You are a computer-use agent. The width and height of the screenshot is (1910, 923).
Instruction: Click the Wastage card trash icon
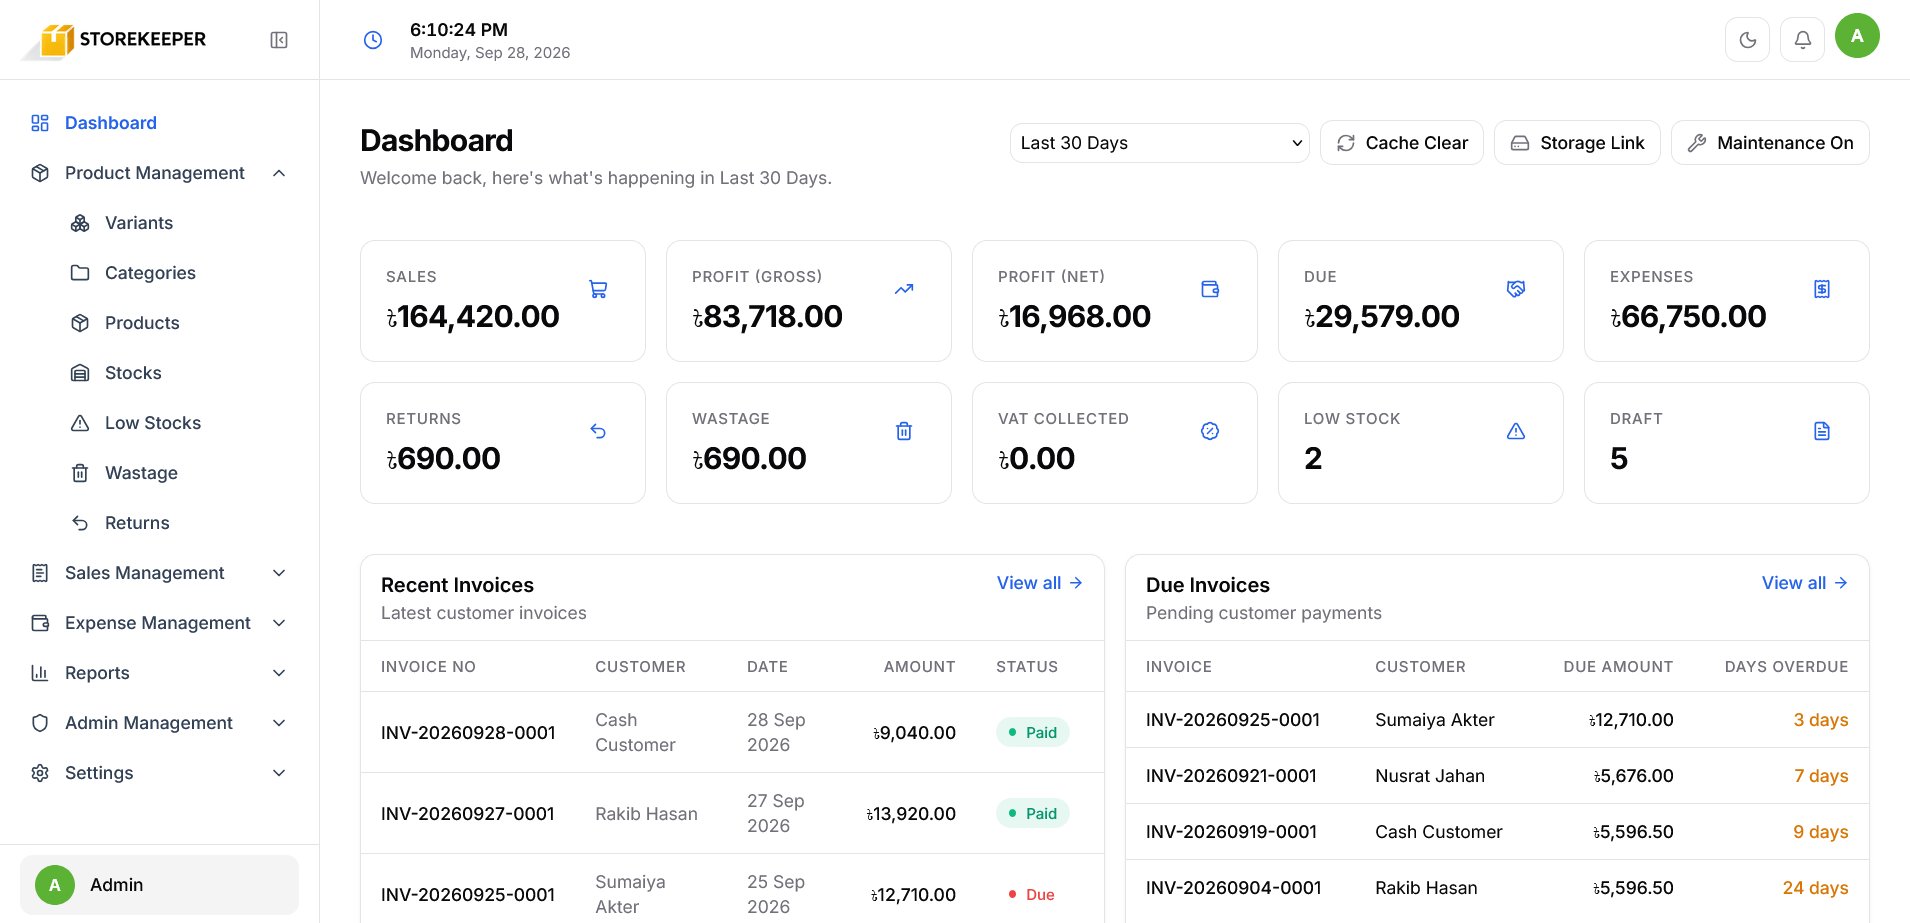[904, 431]
